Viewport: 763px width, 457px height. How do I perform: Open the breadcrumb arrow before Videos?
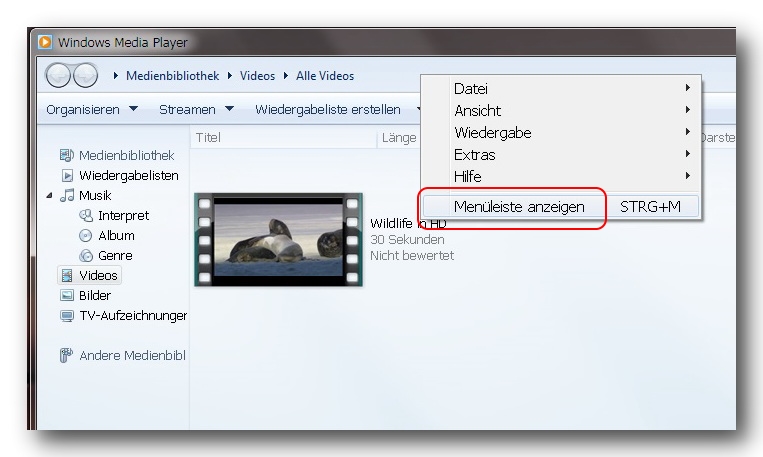230,75
